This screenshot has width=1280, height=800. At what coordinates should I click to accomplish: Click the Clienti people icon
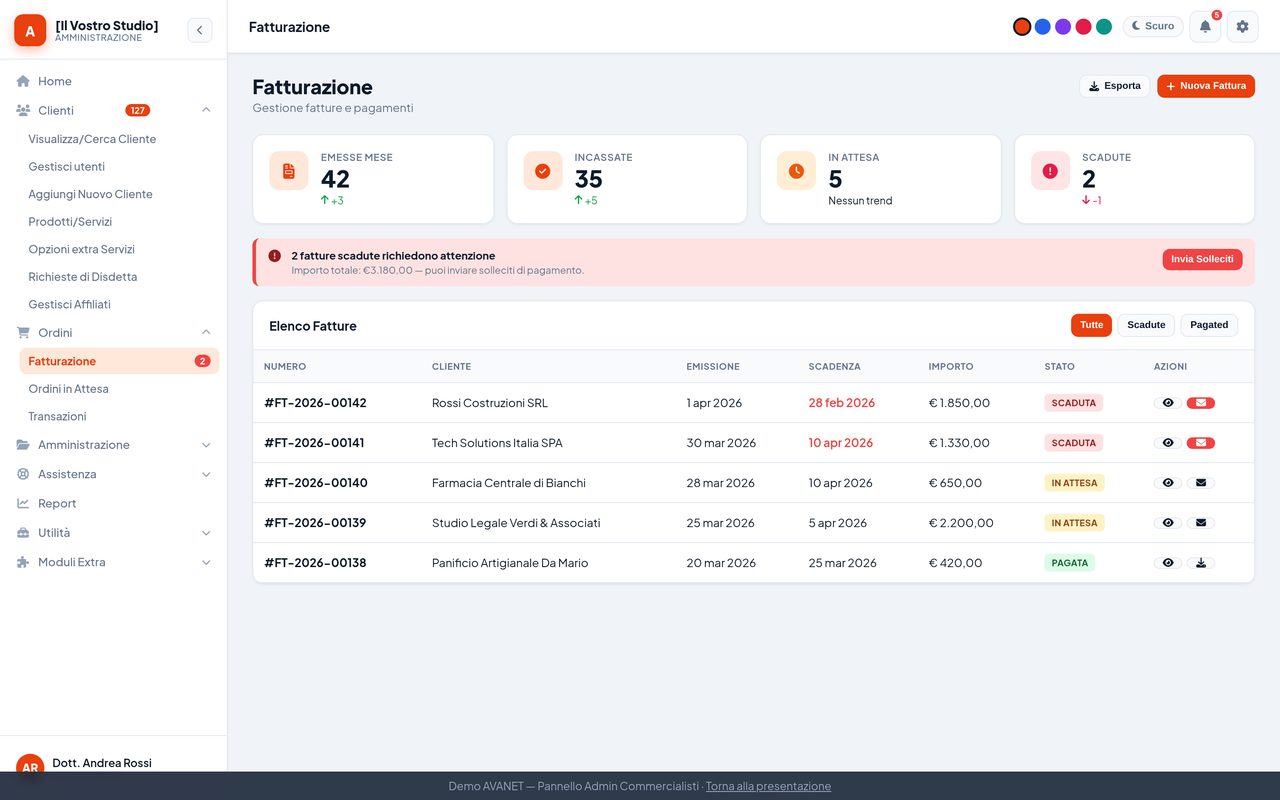(23, 110)
